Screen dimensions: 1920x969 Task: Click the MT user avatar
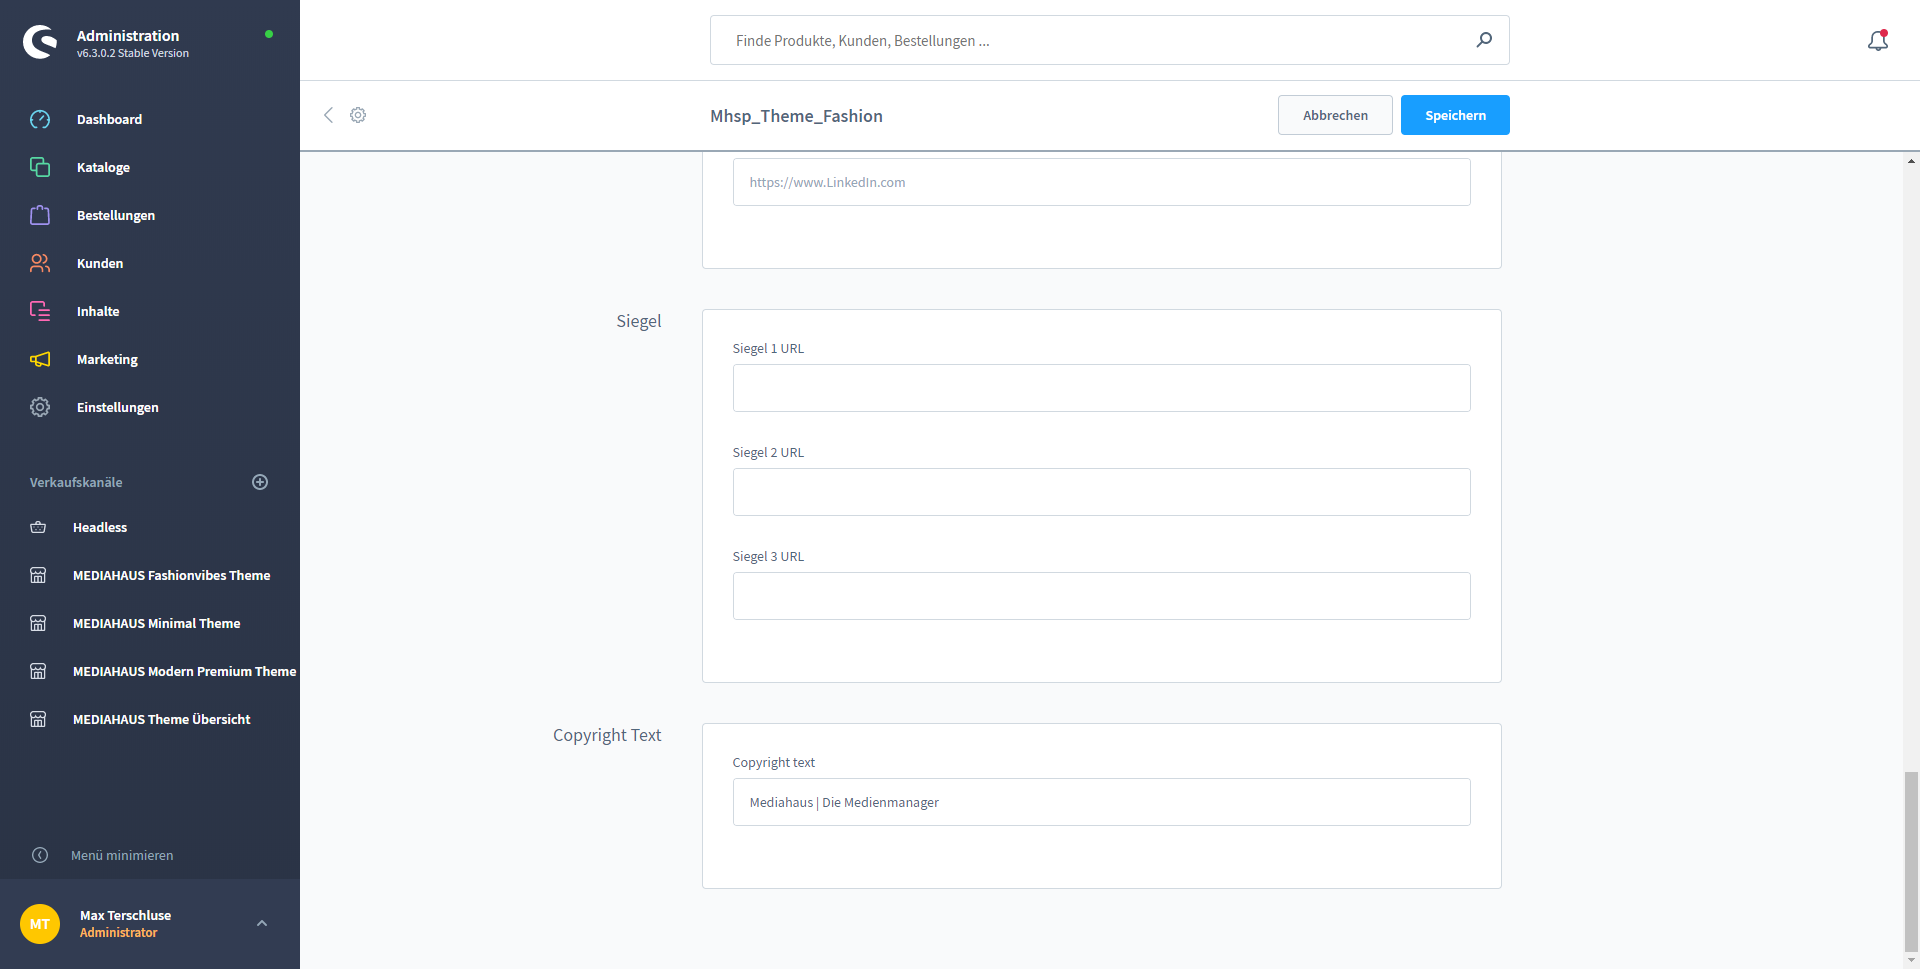[x=40, y=924]
